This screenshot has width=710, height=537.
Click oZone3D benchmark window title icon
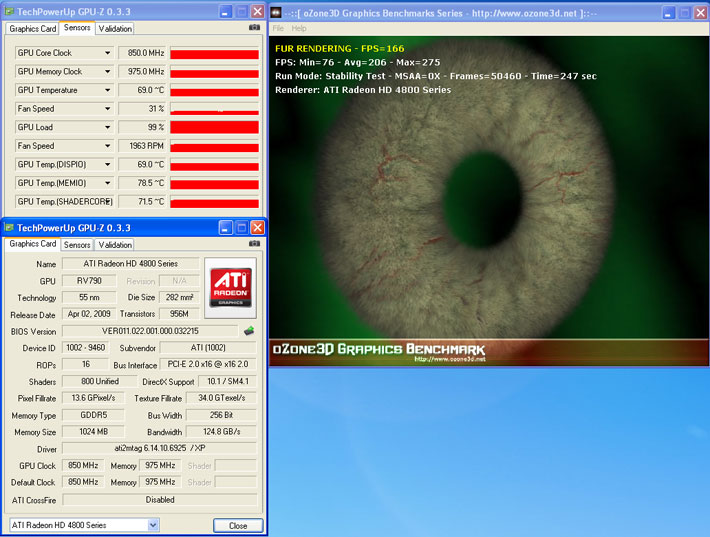click(276, 13)
